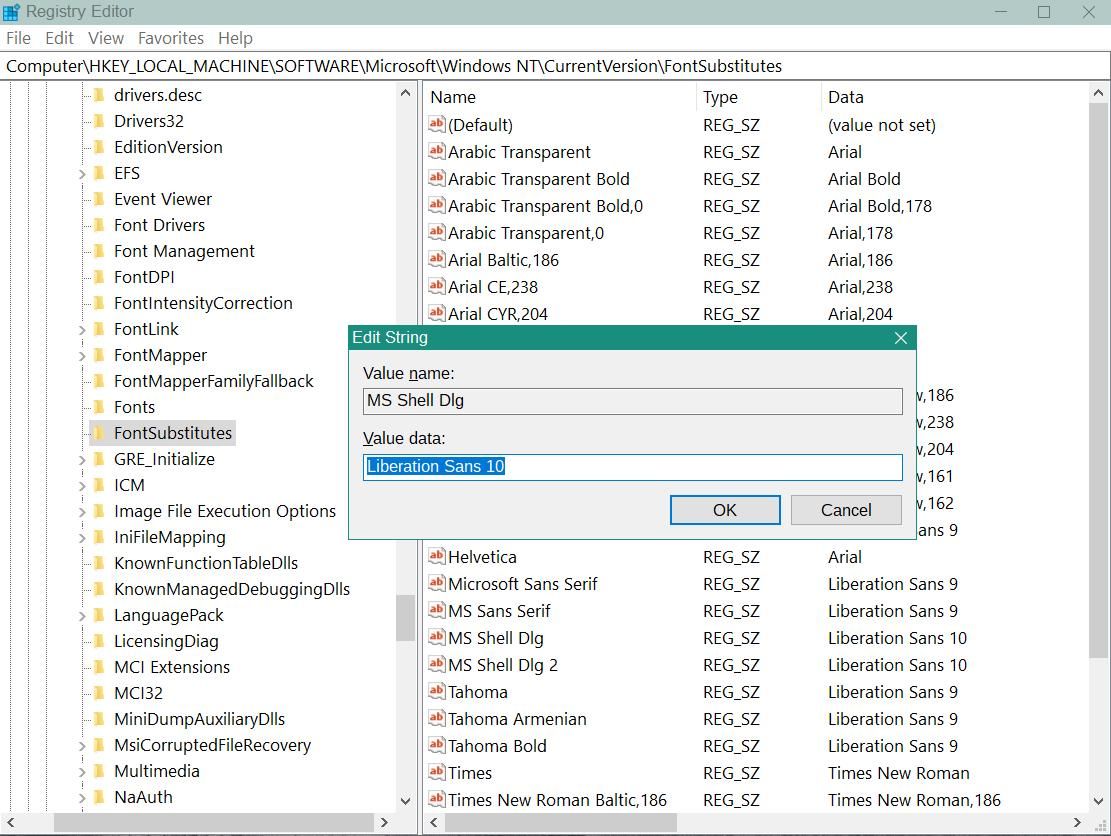Click the tree pane vertical scrollbar thumb
Screen dimensions: 1111x836
click(405, 618)
